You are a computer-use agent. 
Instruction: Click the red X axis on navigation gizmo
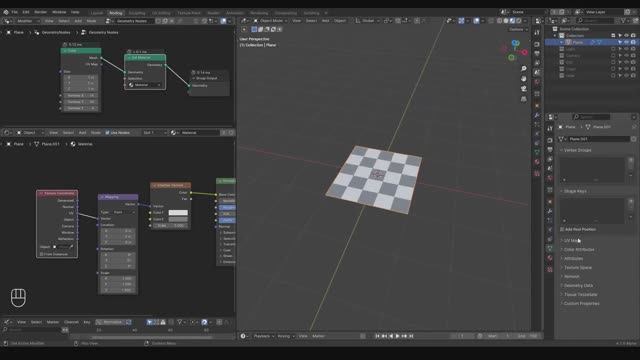(524, 52)
